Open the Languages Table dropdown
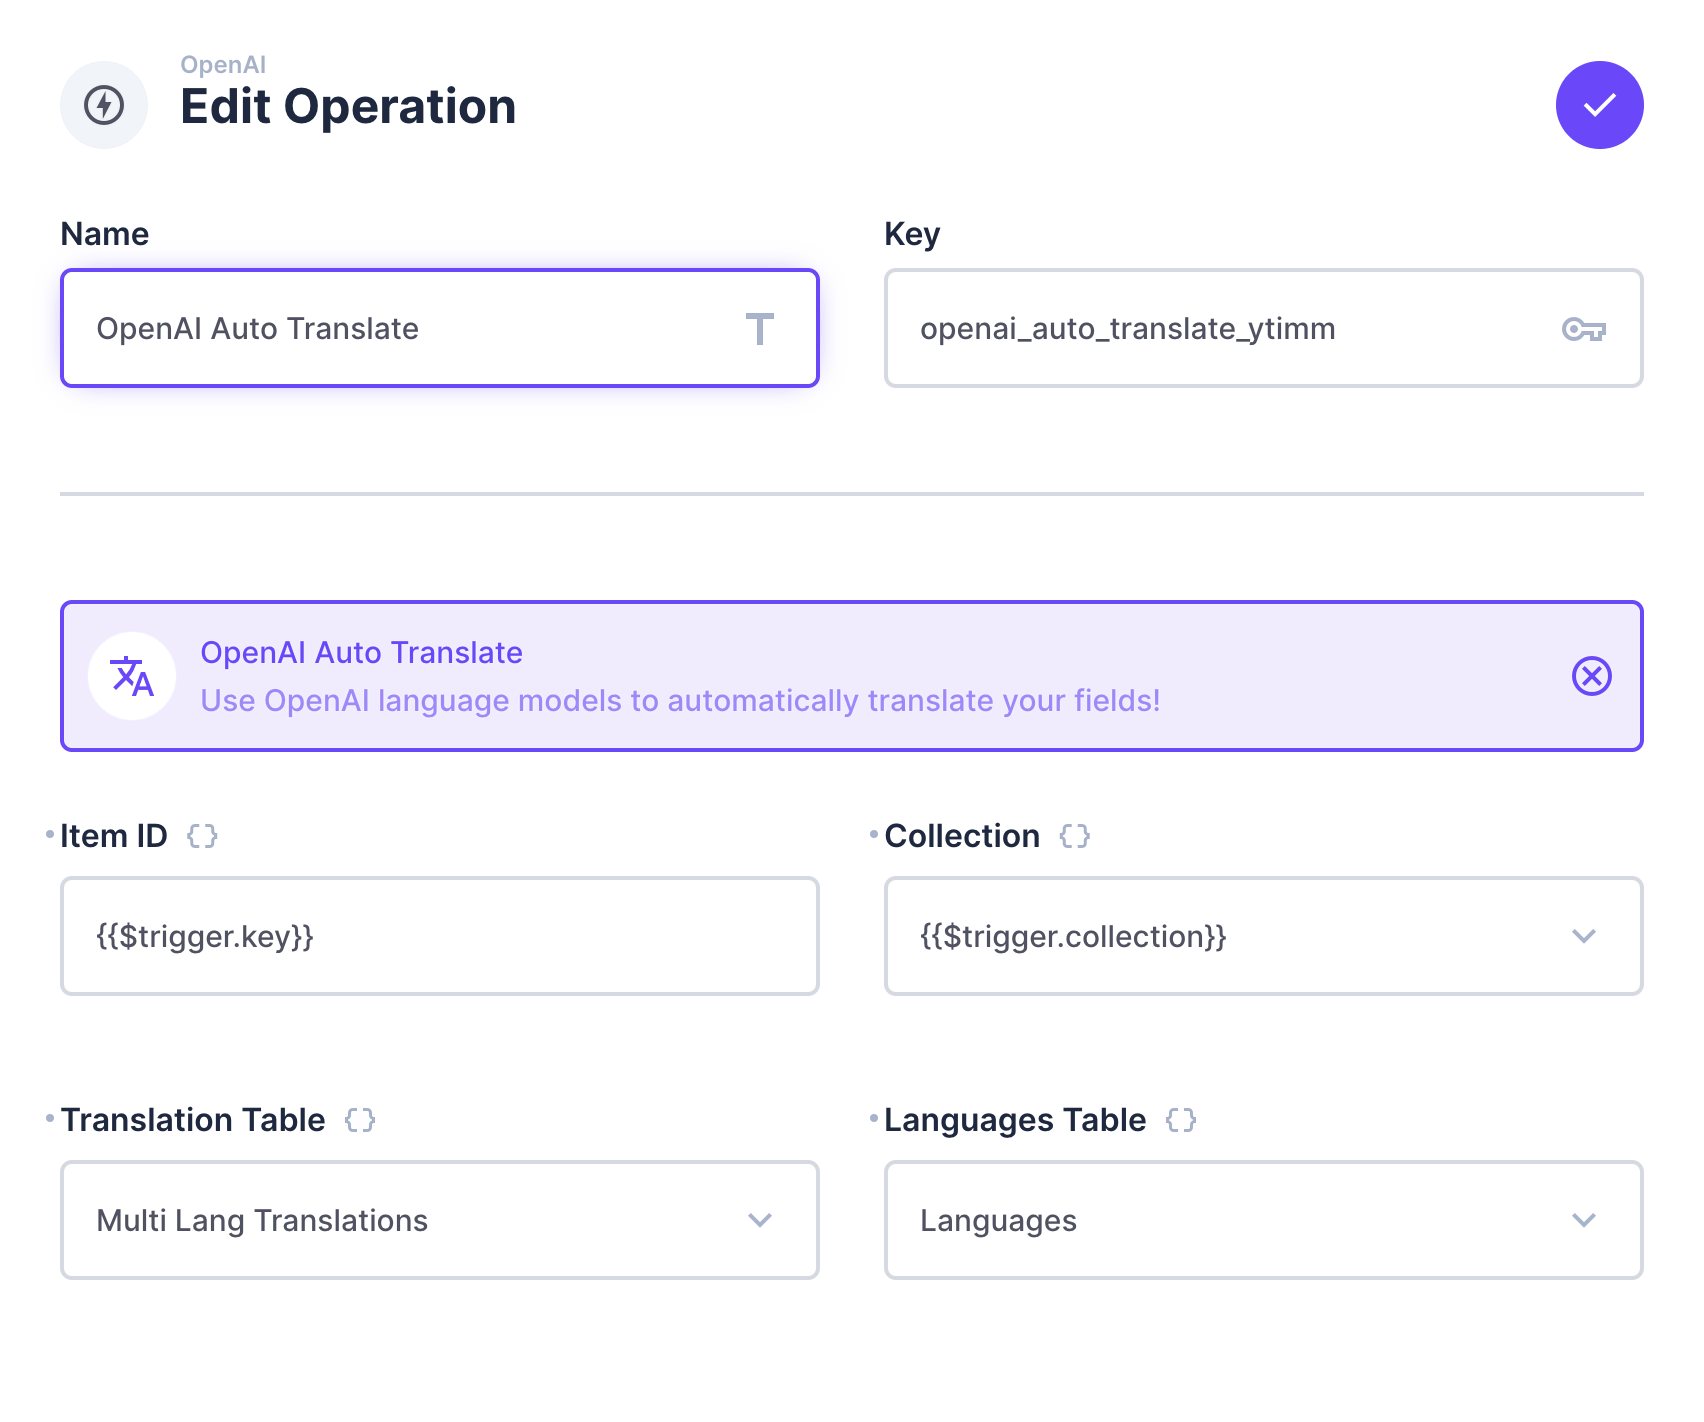 tap(1264, 1220)
